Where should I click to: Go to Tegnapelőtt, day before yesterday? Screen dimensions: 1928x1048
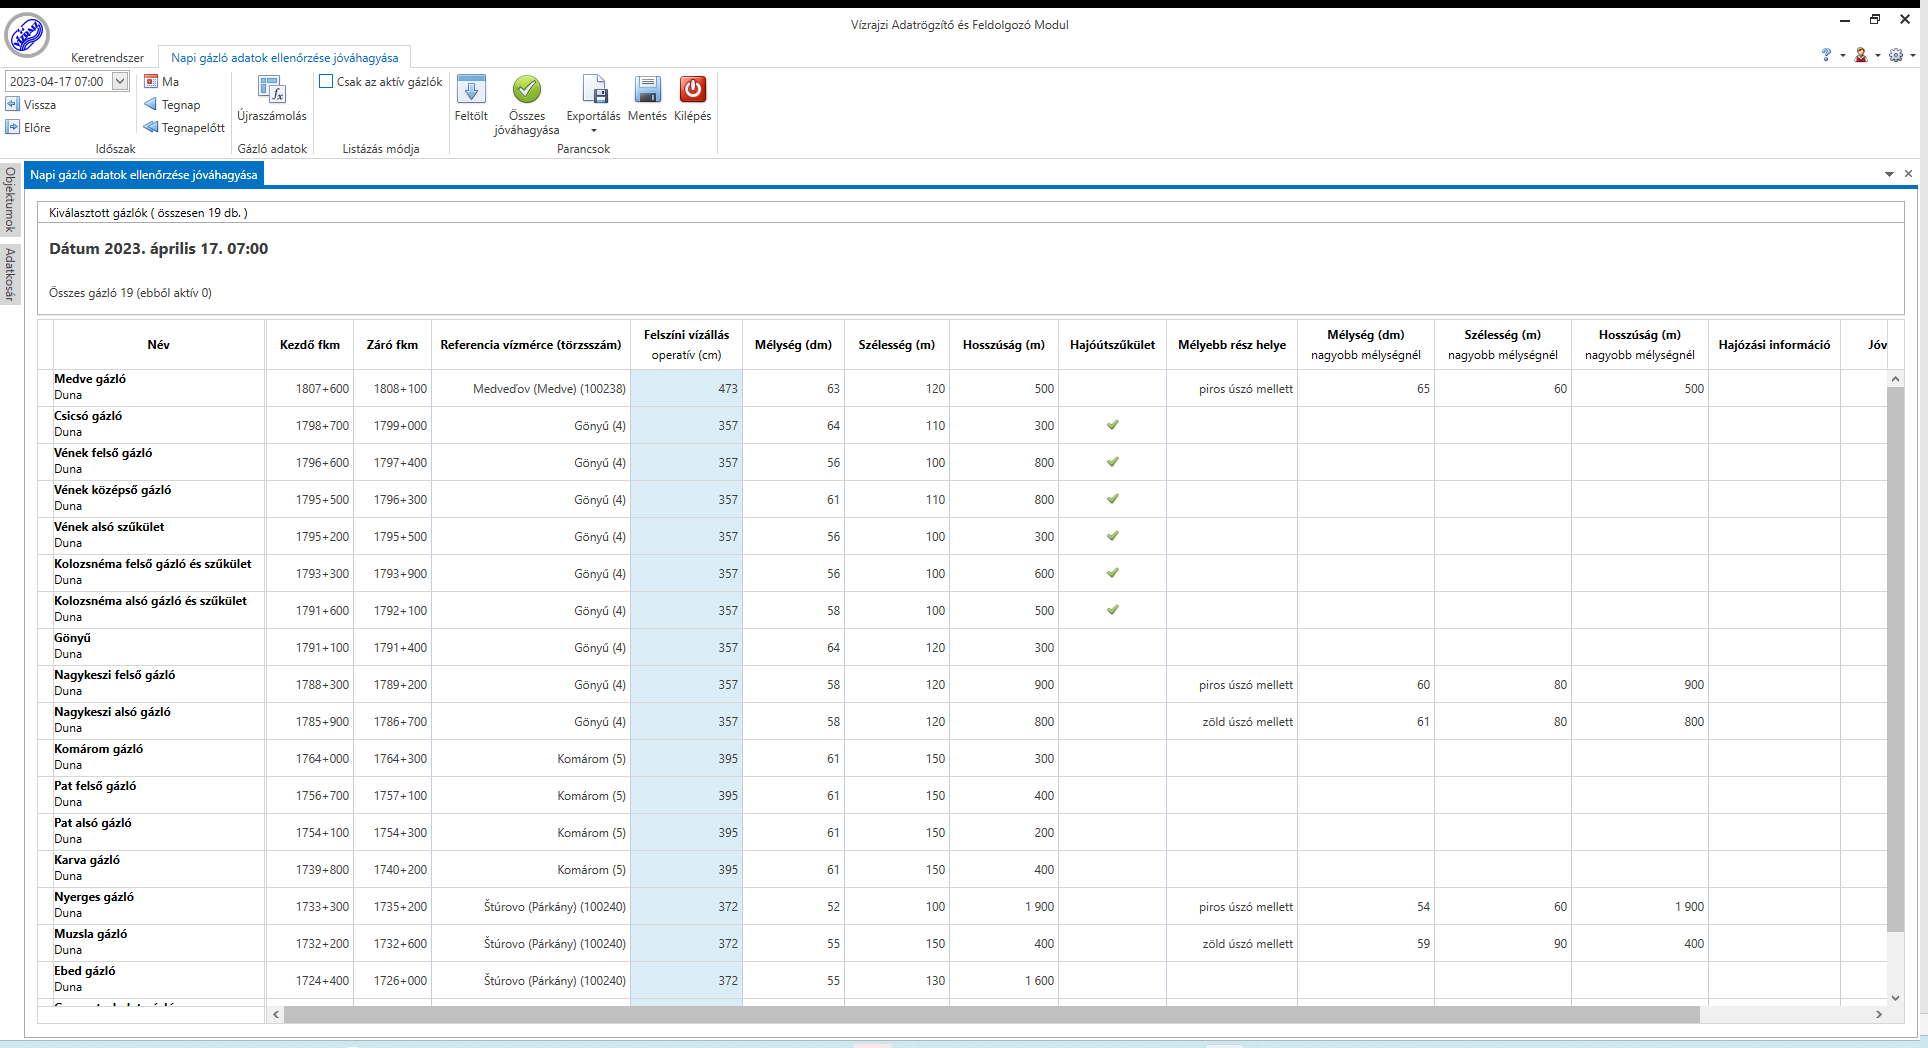(185, 127)
